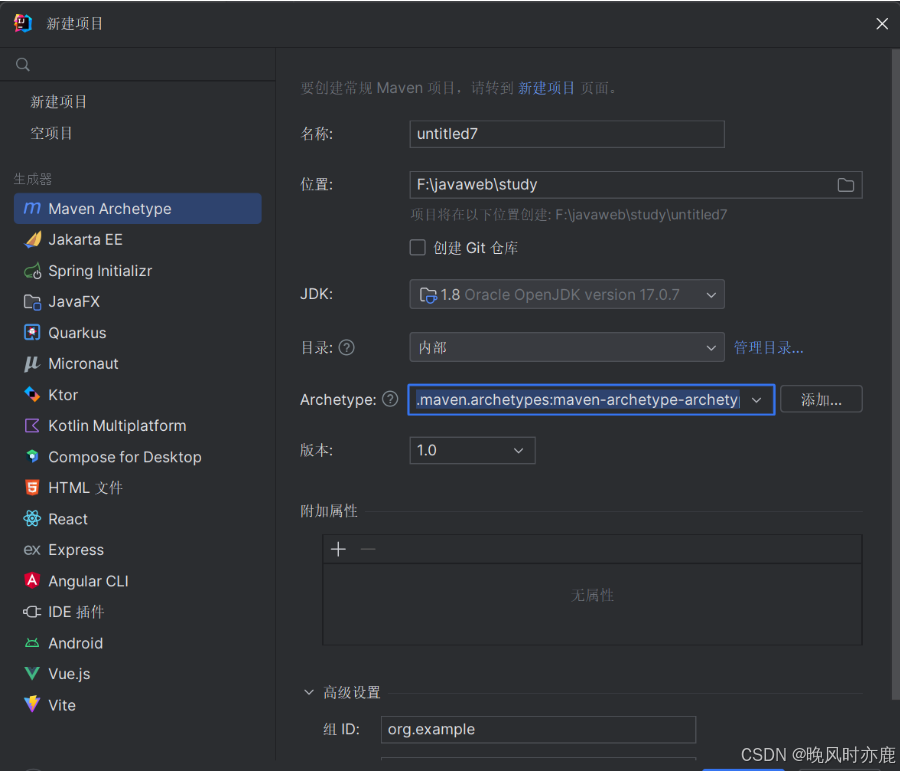Click the Quarkus logo icon
Image resolution: width=900 pixels, height=771 pixels.
tap(32, 332)
